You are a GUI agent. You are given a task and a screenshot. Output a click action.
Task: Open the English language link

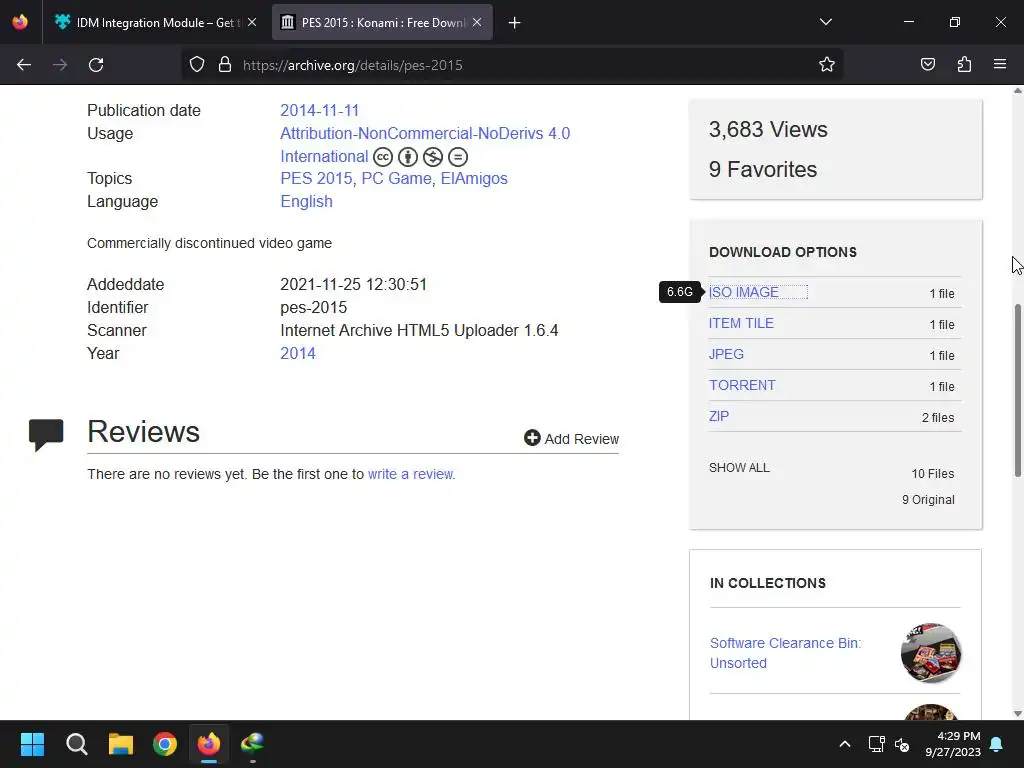(x=306, y=201)
